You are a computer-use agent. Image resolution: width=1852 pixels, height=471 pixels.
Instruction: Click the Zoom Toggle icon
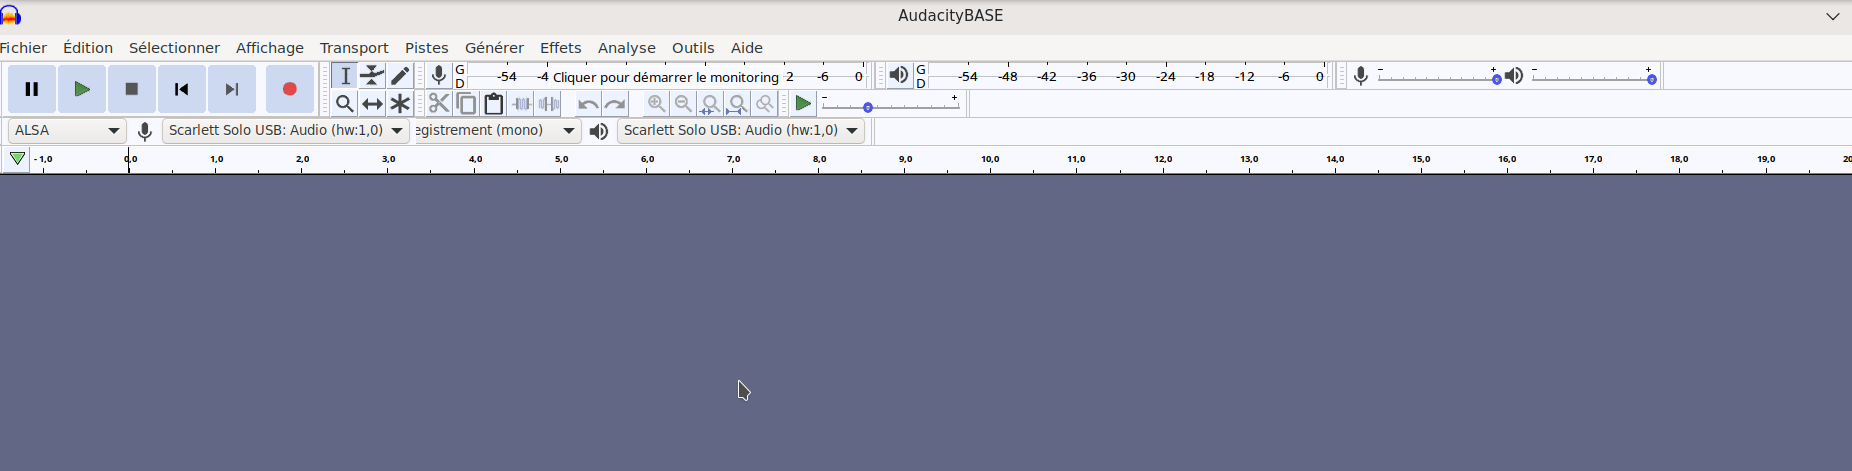pos(765,103)
